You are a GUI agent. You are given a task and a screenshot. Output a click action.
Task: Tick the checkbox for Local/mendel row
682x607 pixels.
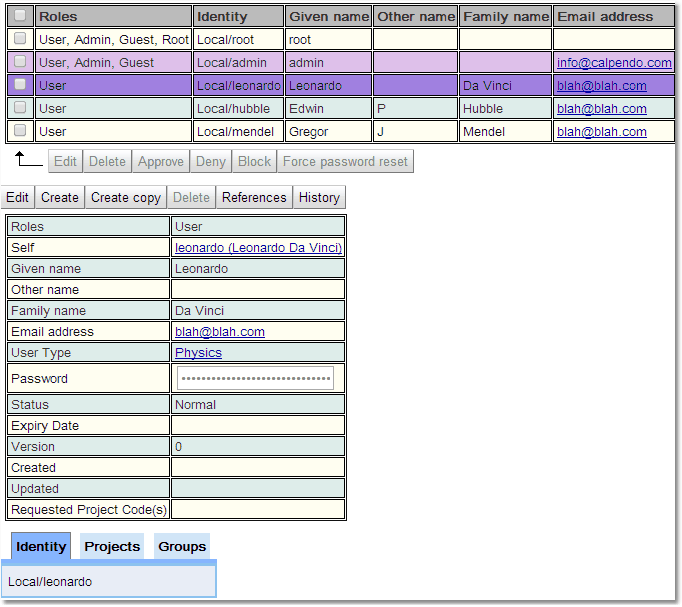[20, 131]
